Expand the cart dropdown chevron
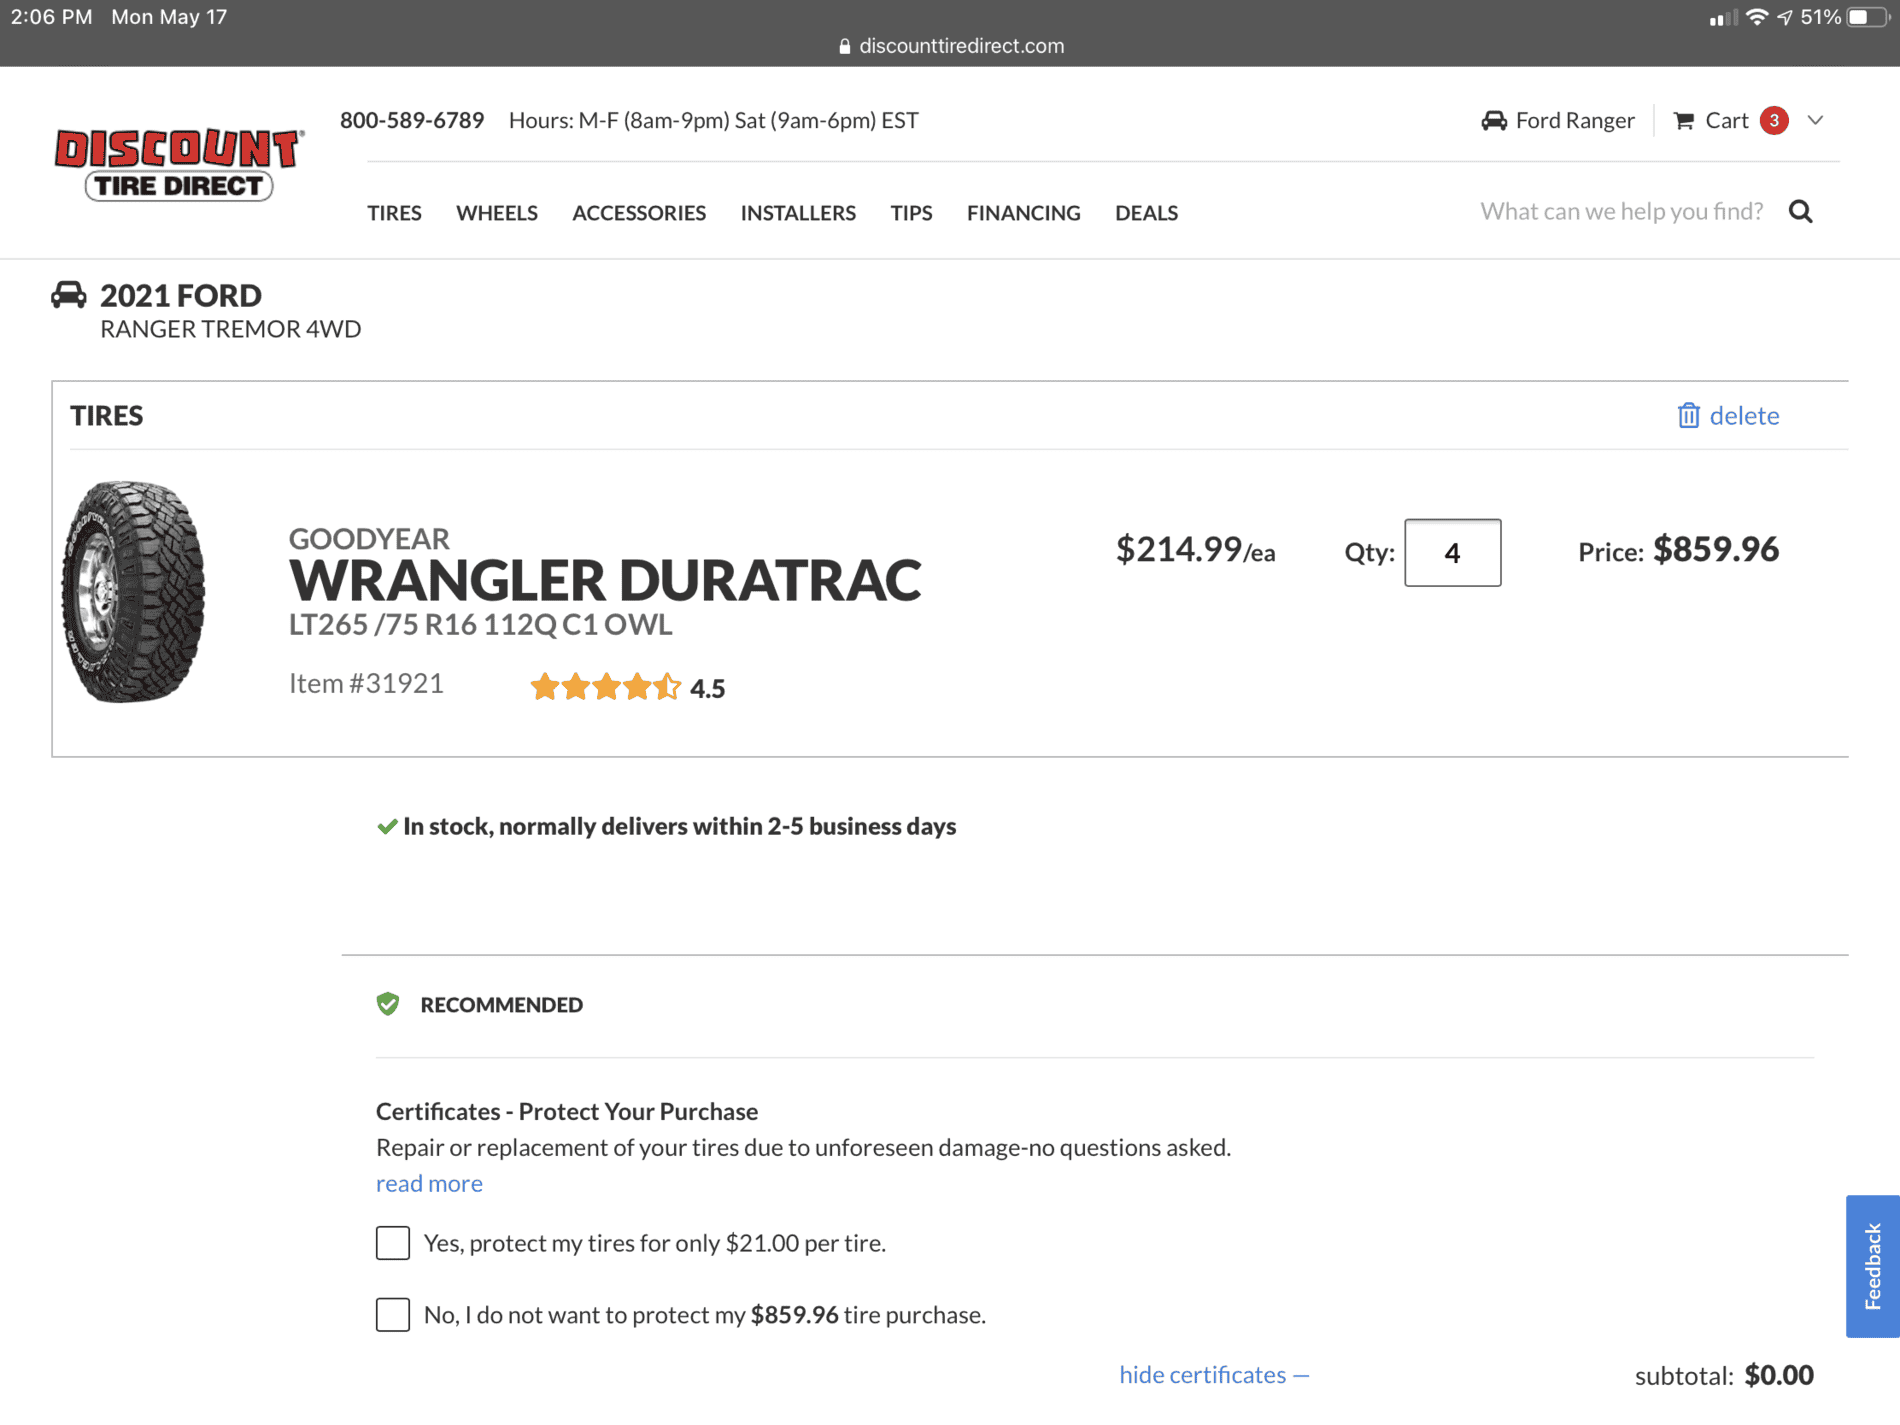The image size is (1900, 1425). tap(1816, 120)
